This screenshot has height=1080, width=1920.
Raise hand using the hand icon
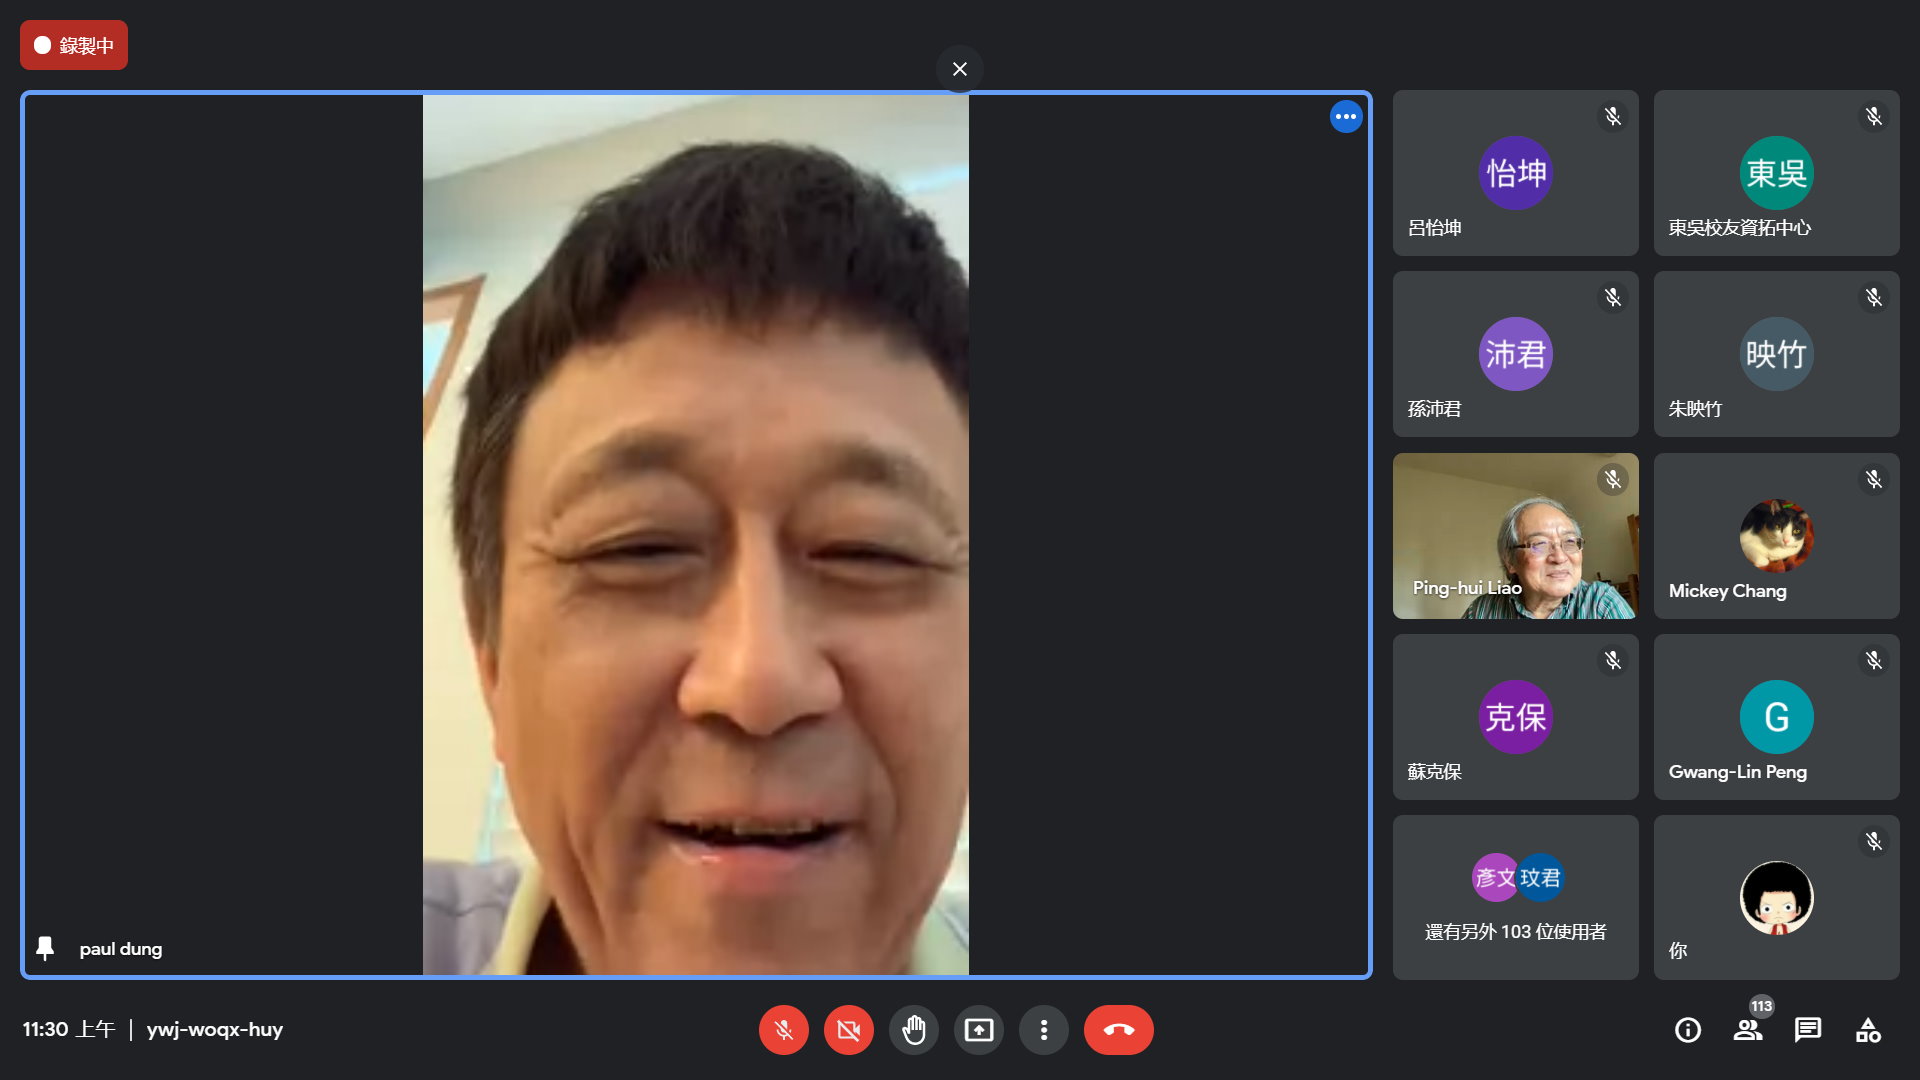pos(913,1030)
